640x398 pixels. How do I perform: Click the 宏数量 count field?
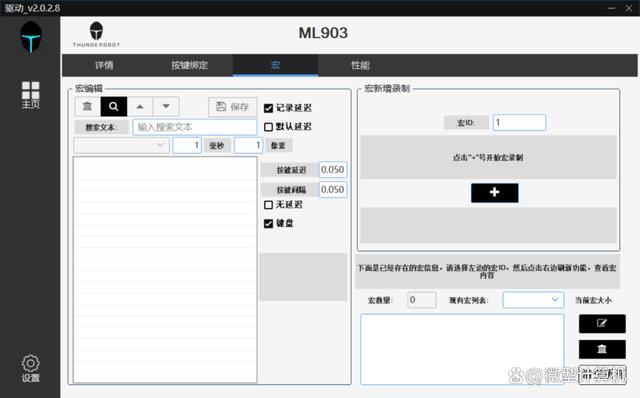[x=422, y=300]
